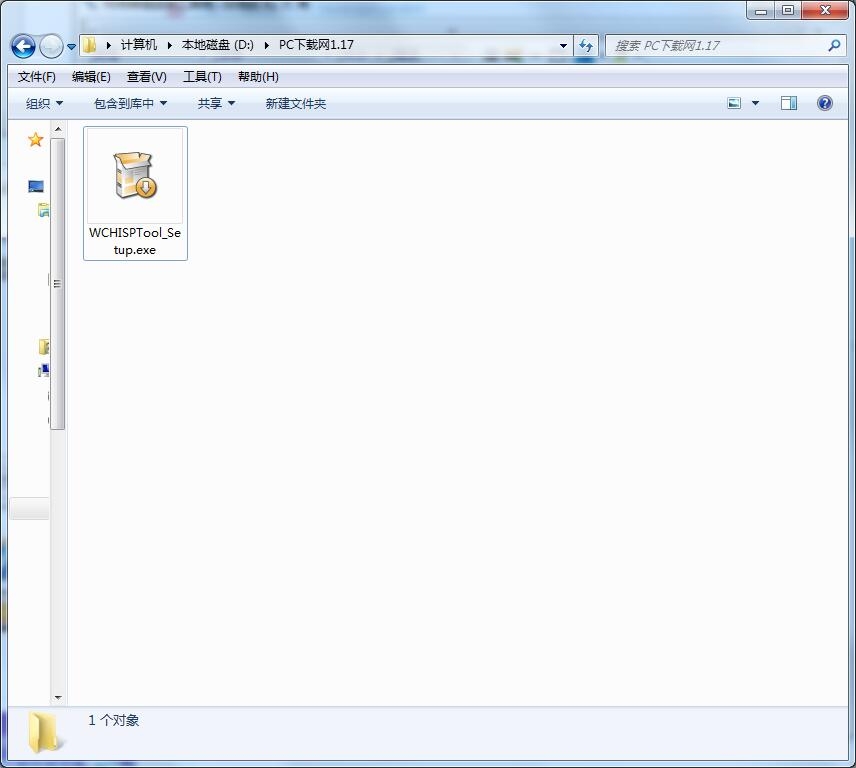Screen dimensions: 856x768
Task: Click the WCHISPTool_Setup.exe file name
Action: point(135,241)
